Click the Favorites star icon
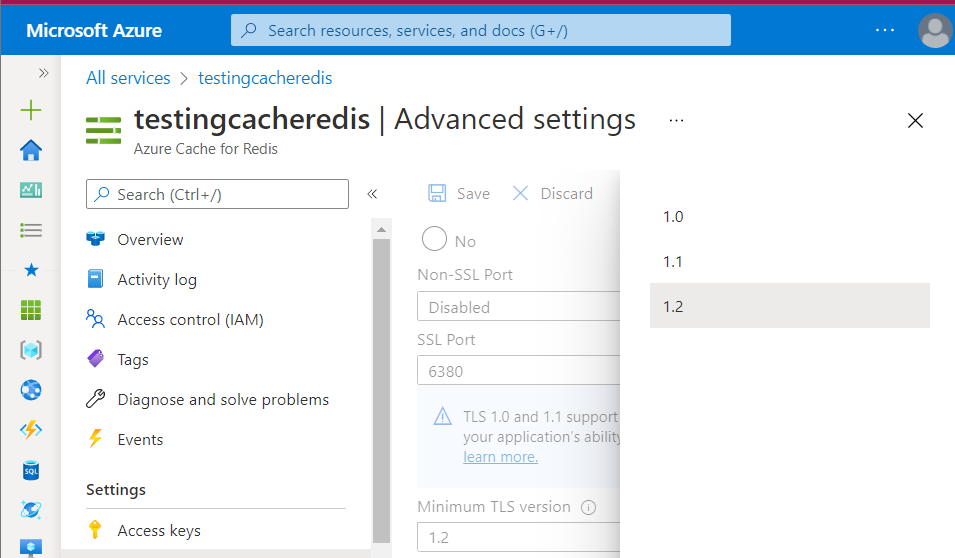 point(31,270)
